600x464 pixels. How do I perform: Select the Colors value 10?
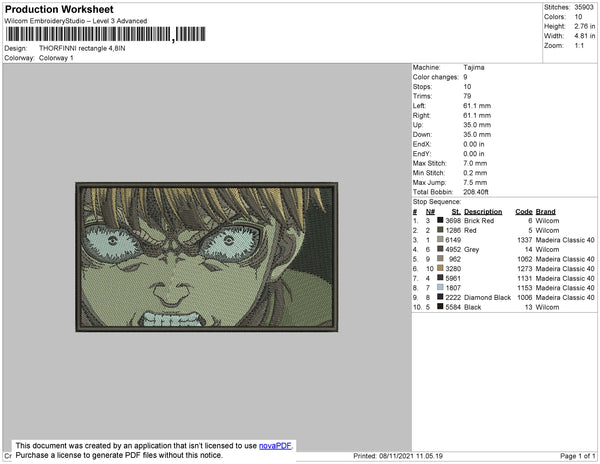578,17
